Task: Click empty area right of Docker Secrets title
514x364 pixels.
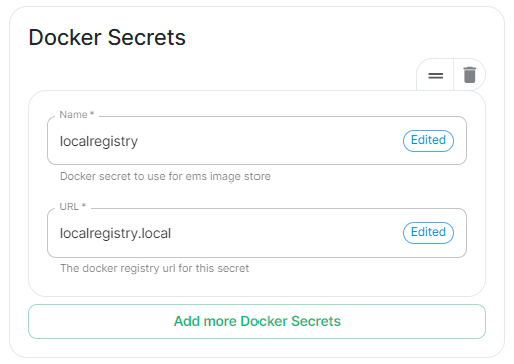Action: 333,37
